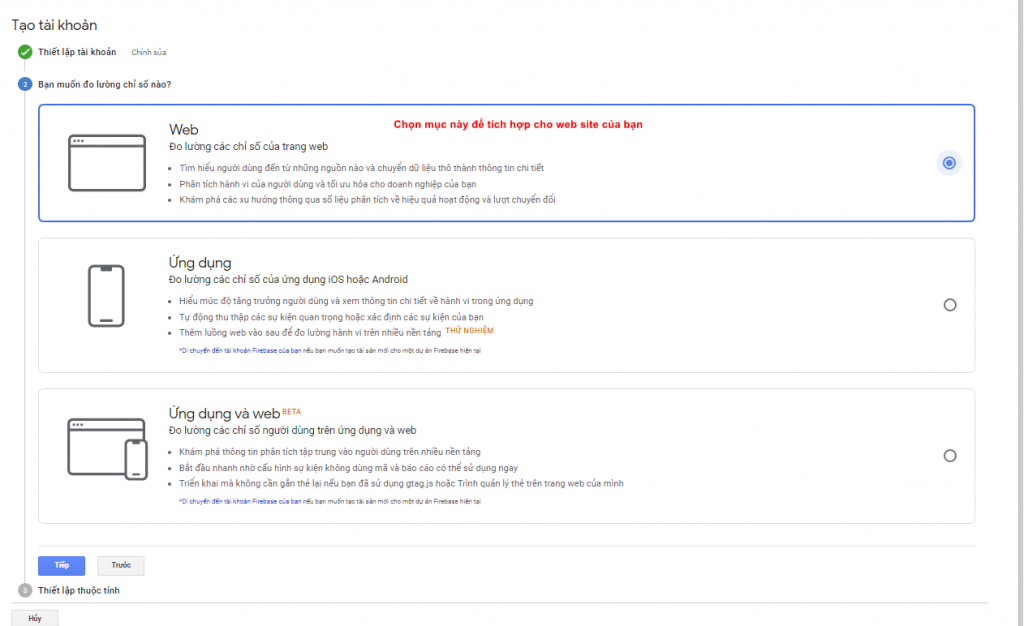Click the gray step 3 number icon
Viewport: 1024px width, 626px height.
[x=24, y=591]
